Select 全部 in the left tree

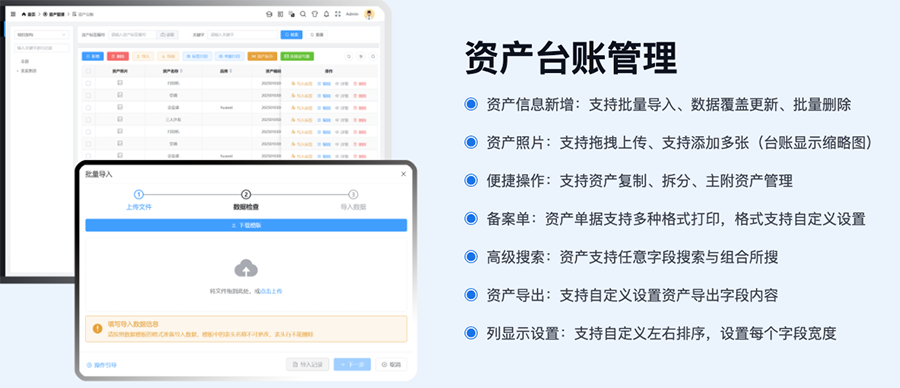click(25, 61)
